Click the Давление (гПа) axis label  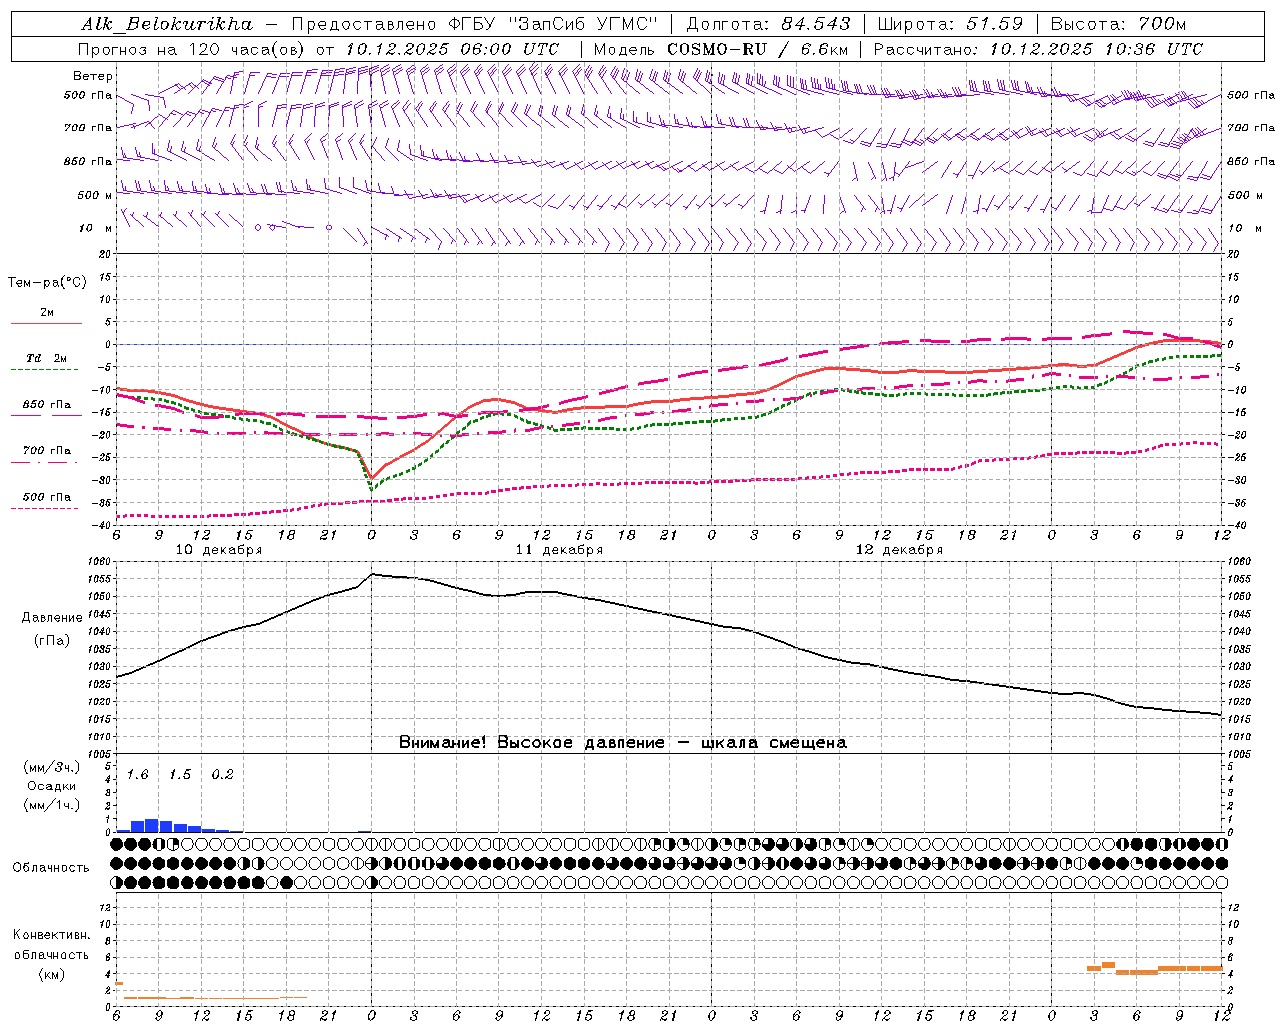[x=51, y=629]
